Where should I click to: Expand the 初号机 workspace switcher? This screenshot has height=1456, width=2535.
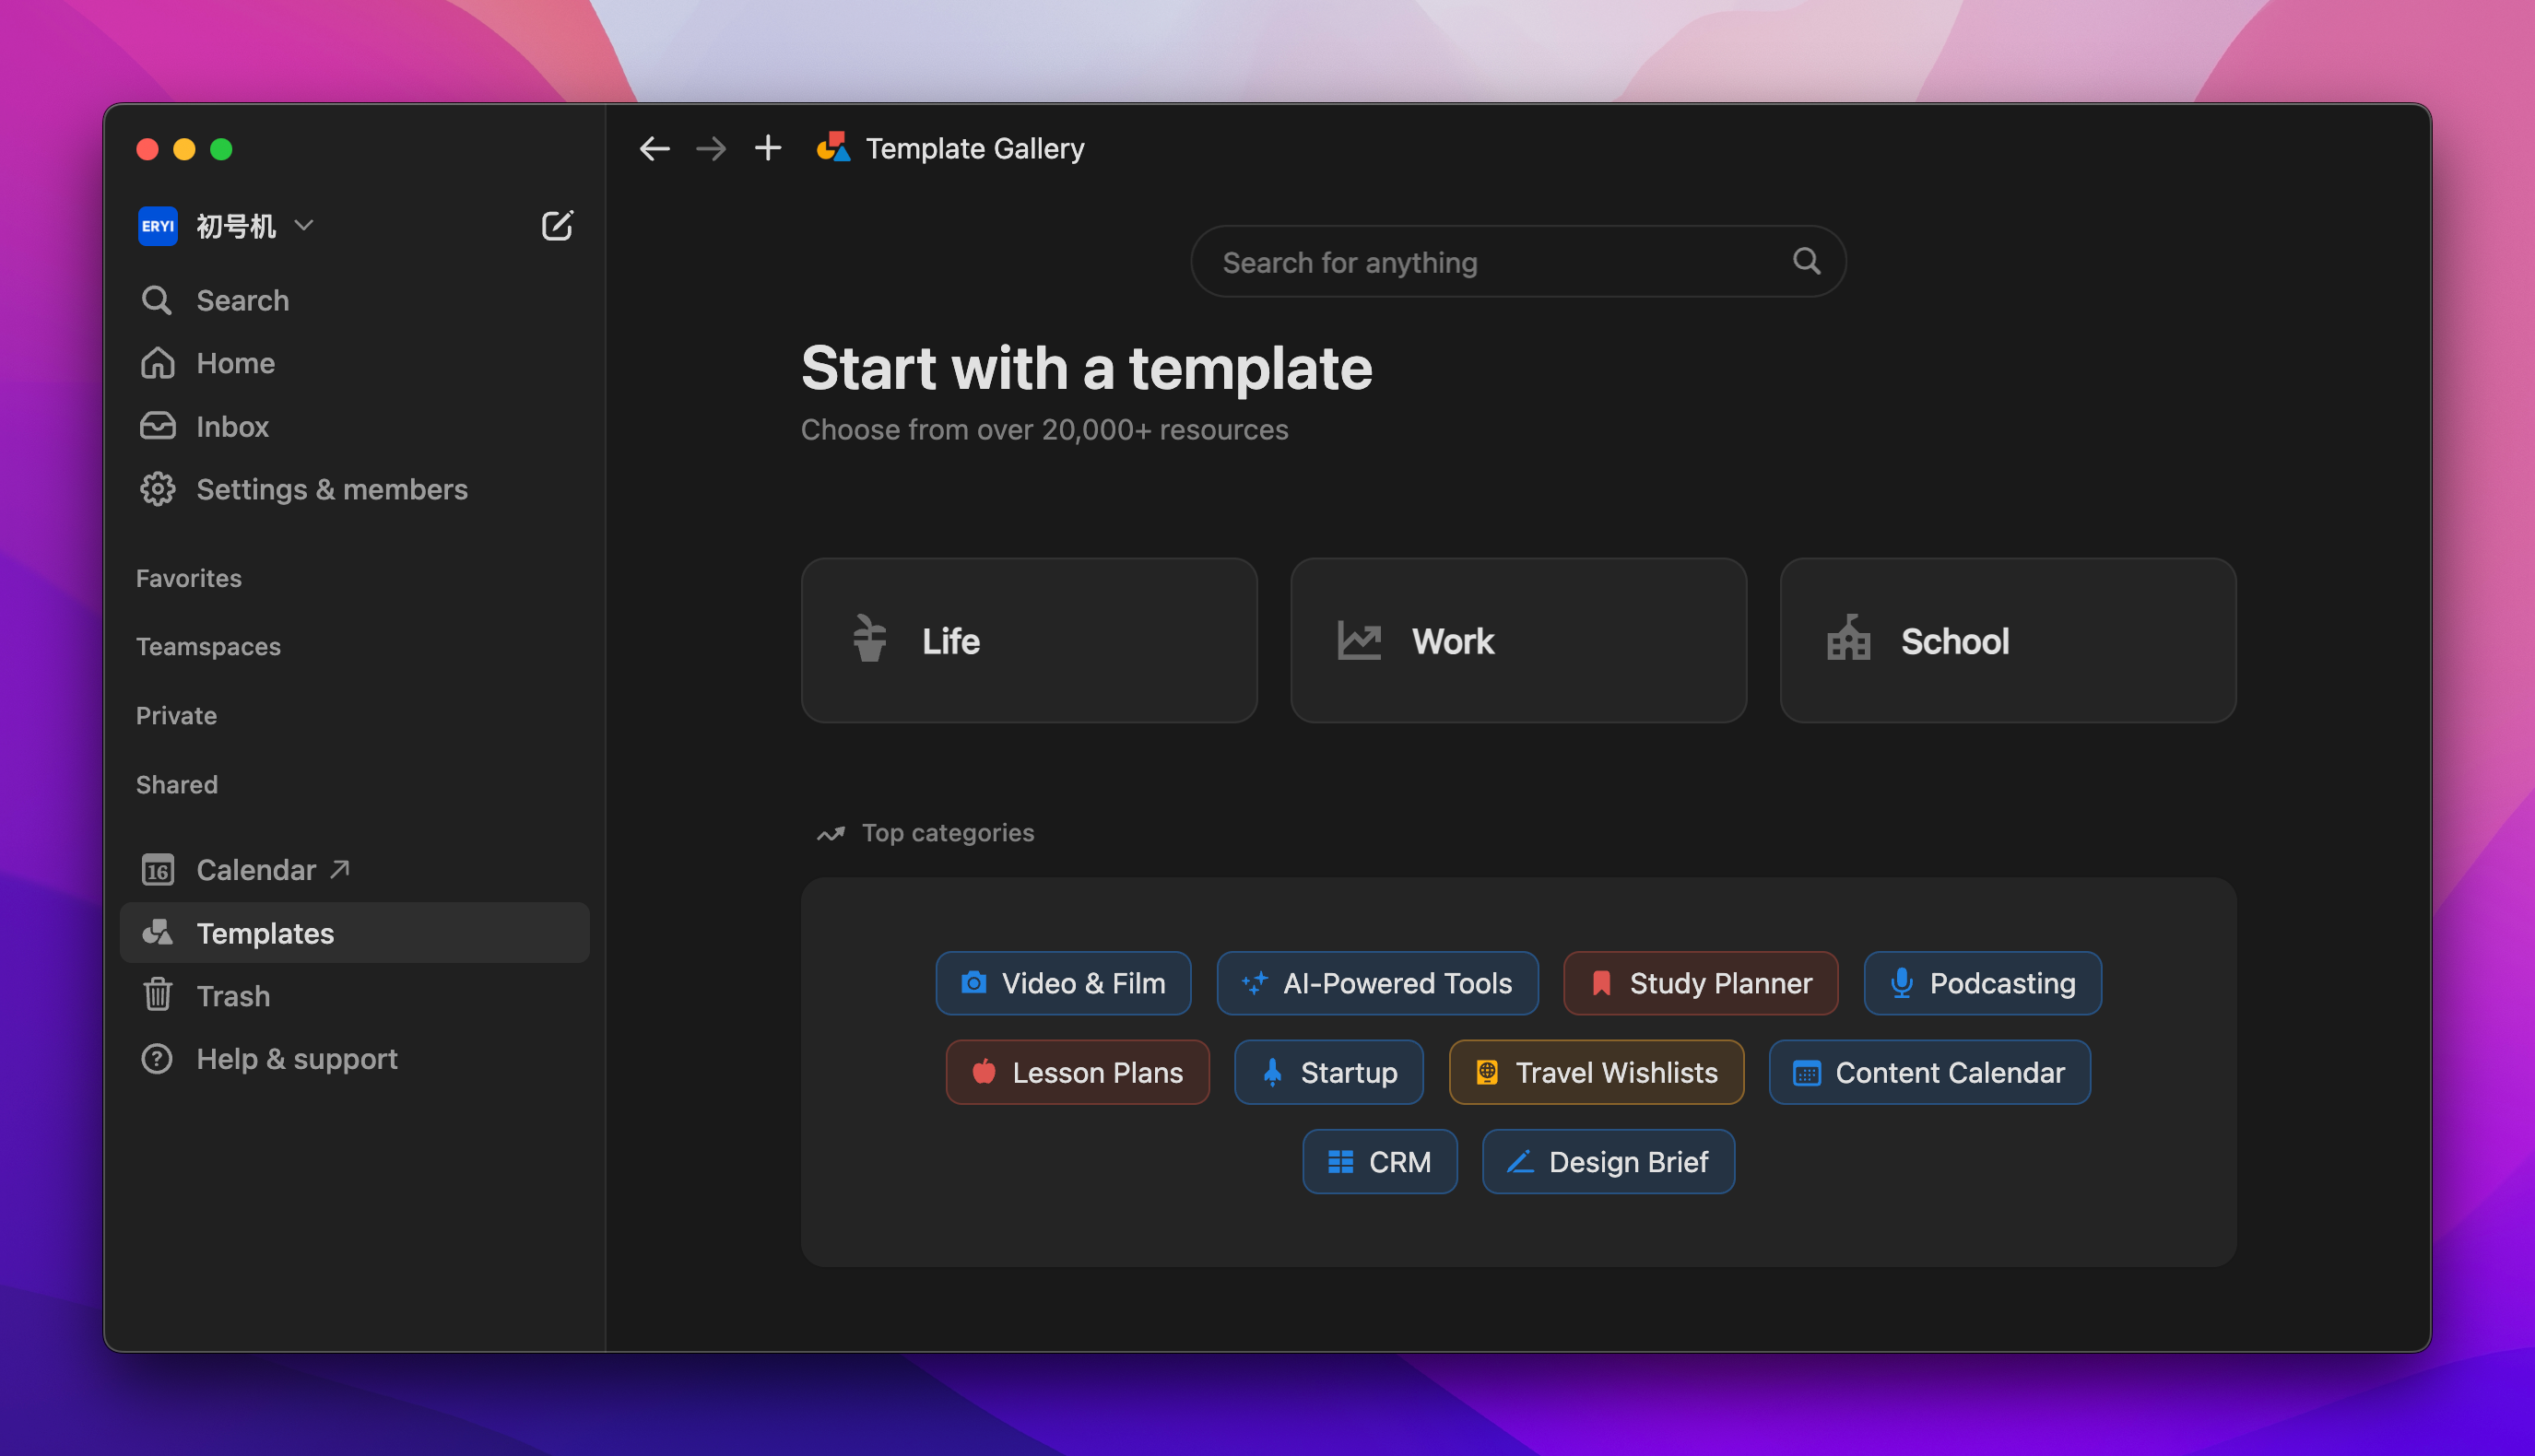pos(236,226)
